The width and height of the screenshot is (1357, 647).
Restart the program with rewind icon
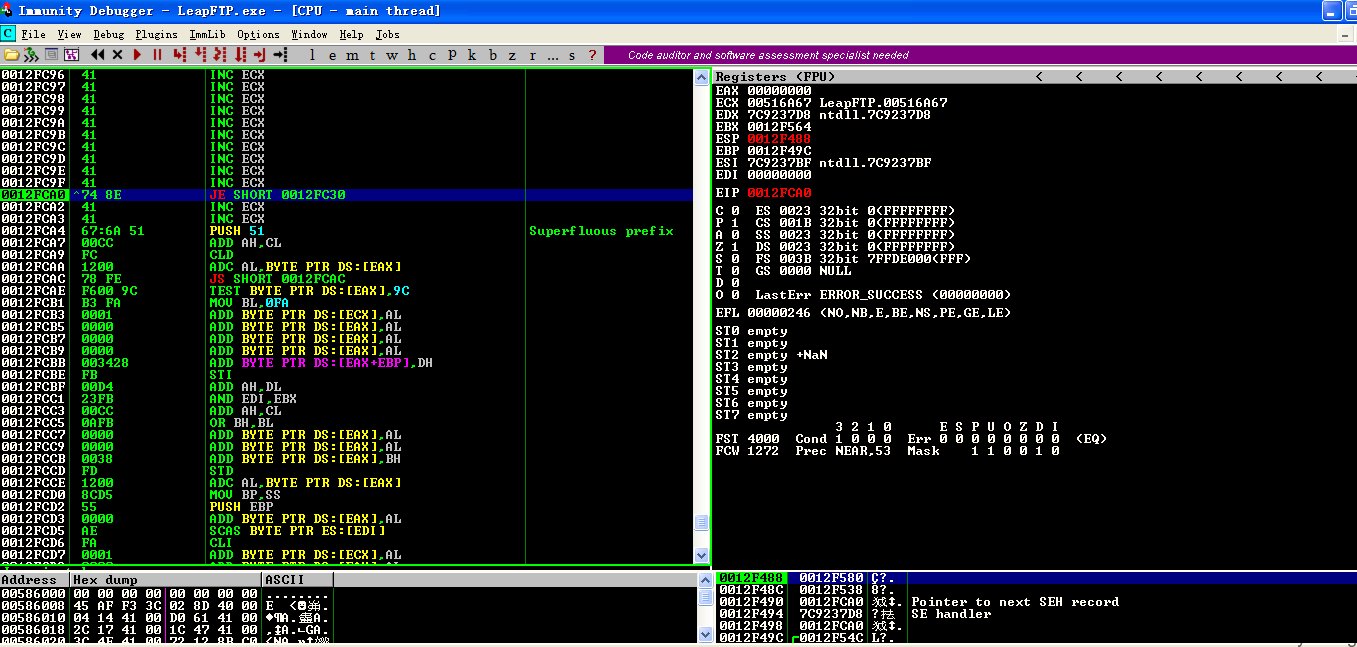click(98, 54)
